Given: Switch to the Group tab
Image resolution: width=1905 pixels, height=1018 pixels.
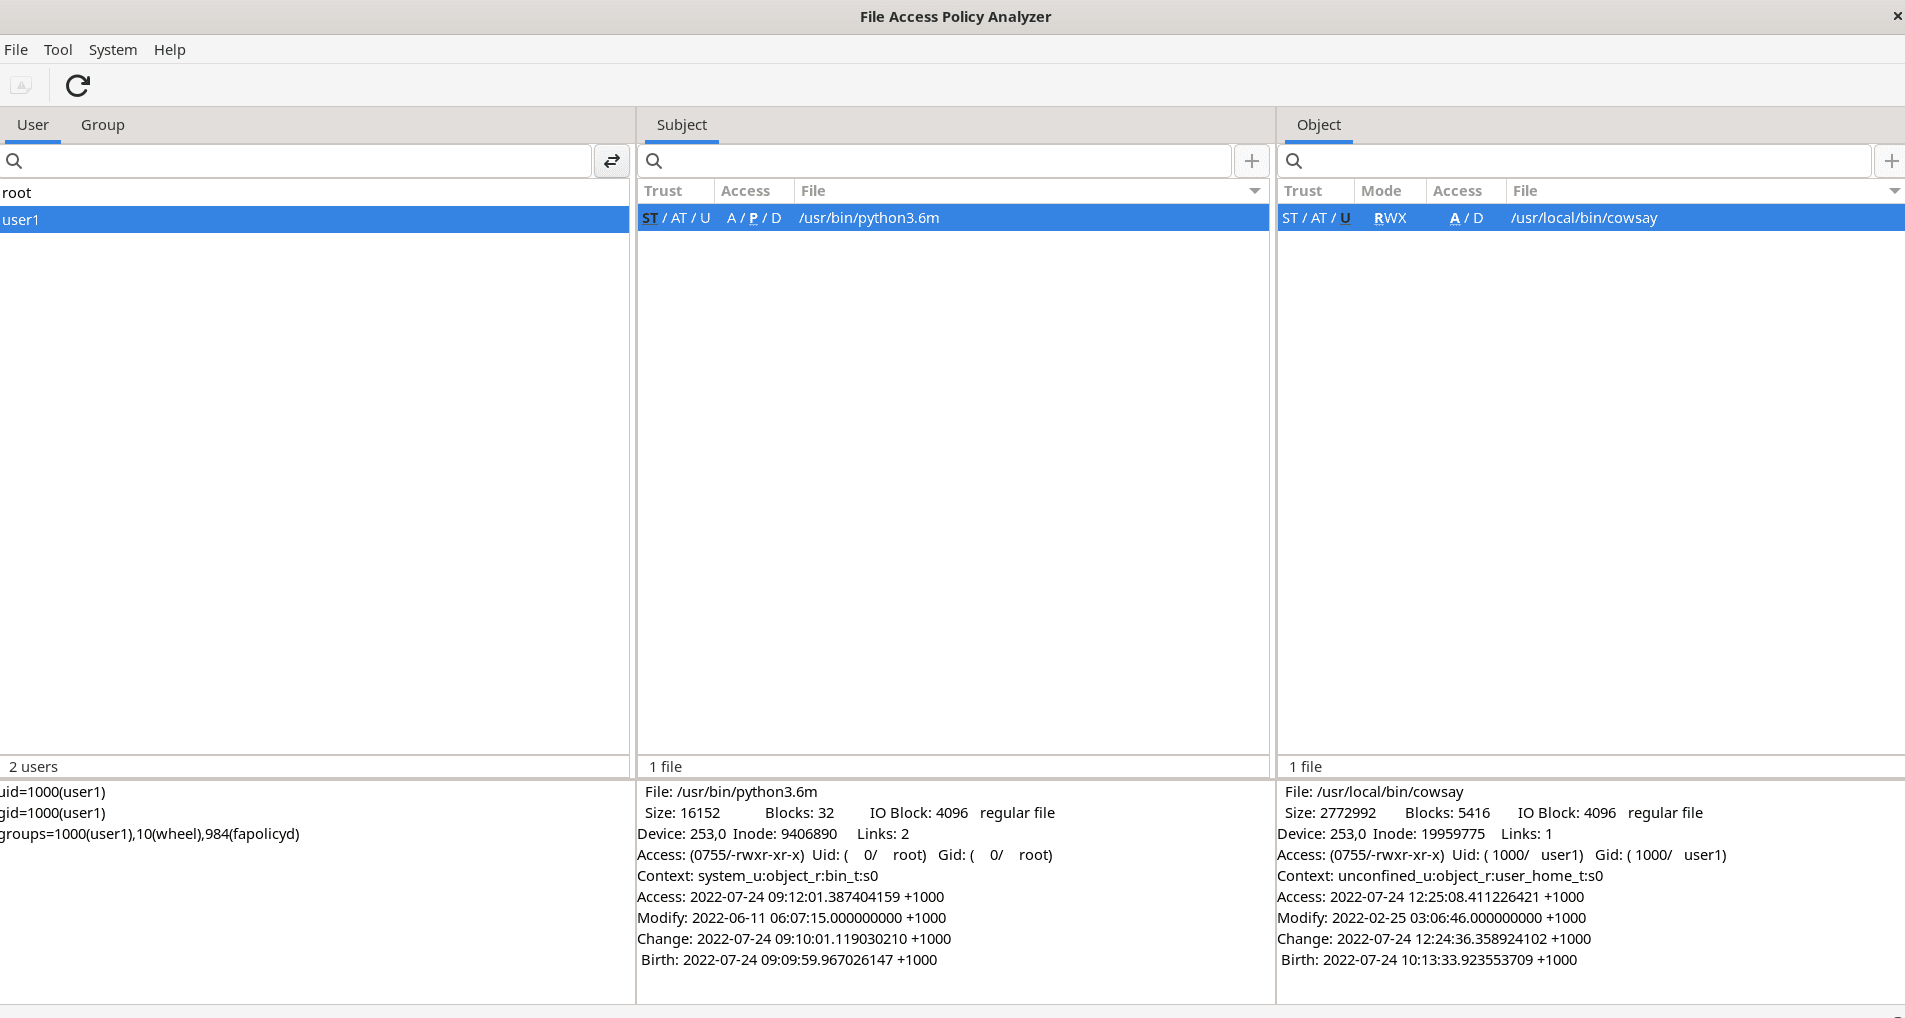Looking at the screenshot, I should [x=103, y=125].
